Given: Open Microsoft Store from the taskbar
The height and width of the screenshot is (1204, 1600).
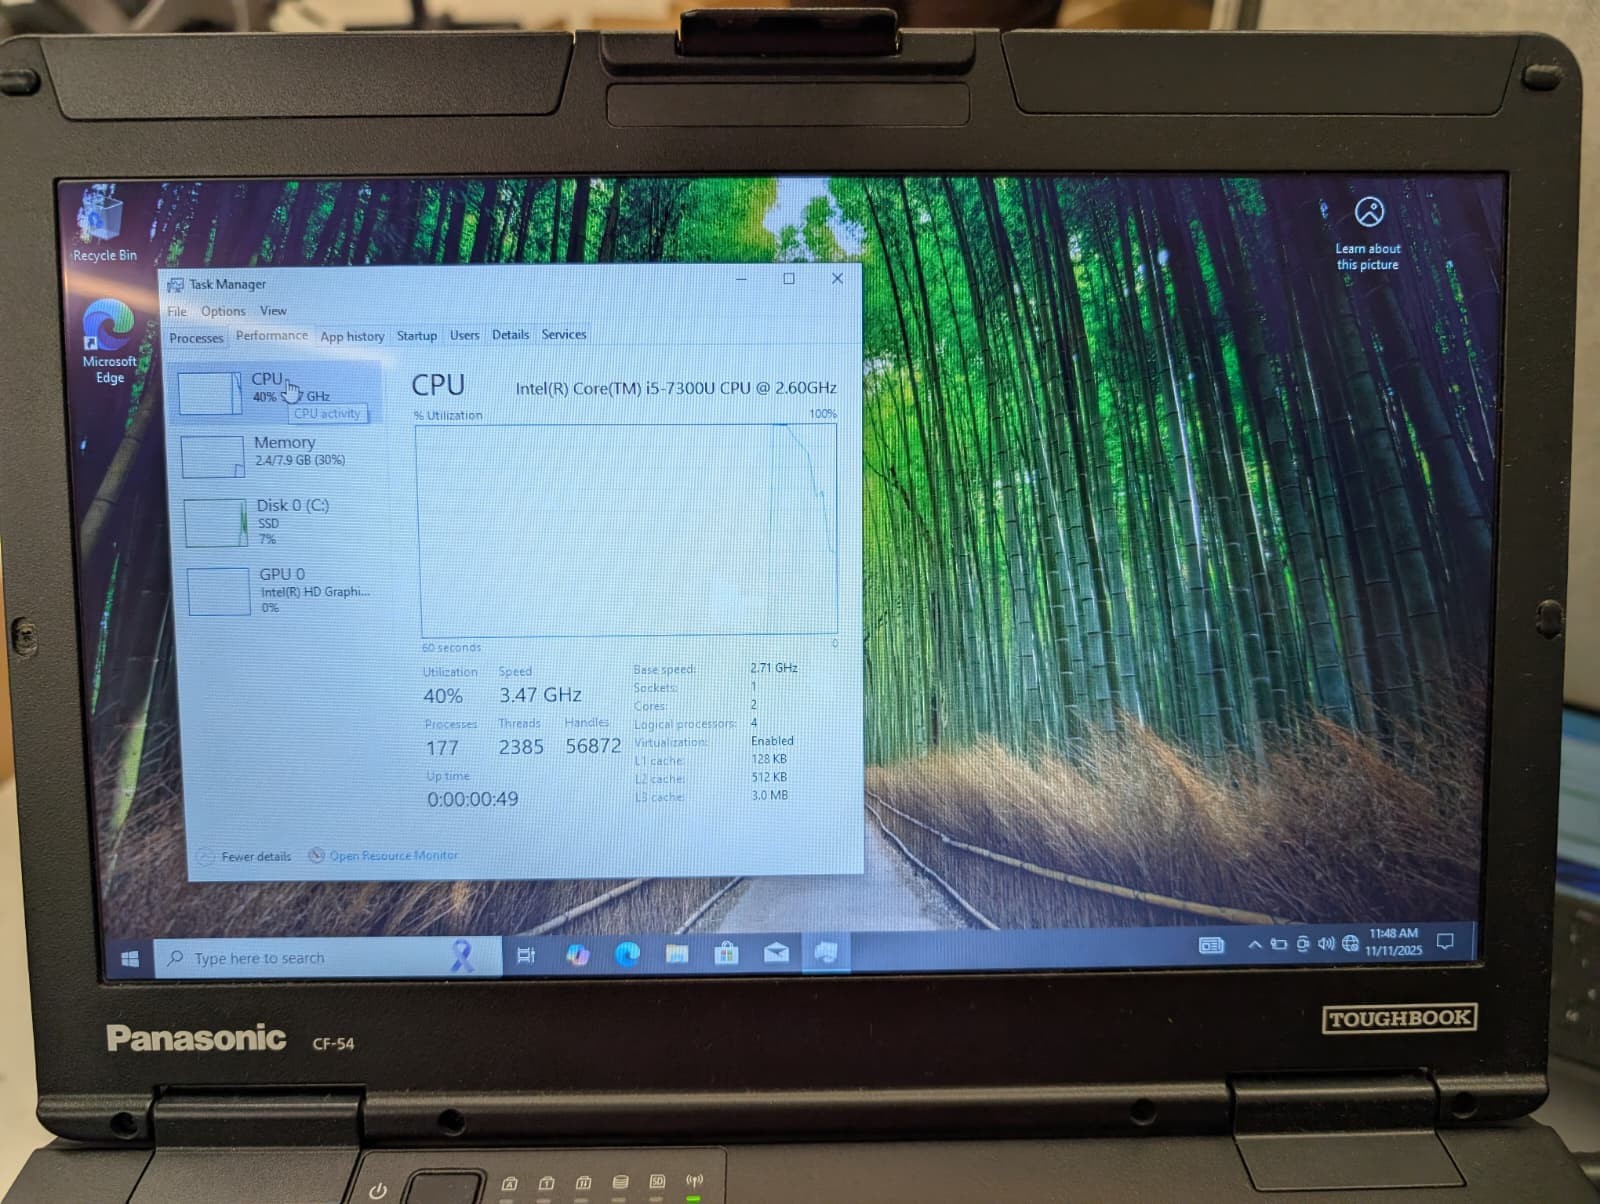Looking at the screenshot, I should [726, 954].
